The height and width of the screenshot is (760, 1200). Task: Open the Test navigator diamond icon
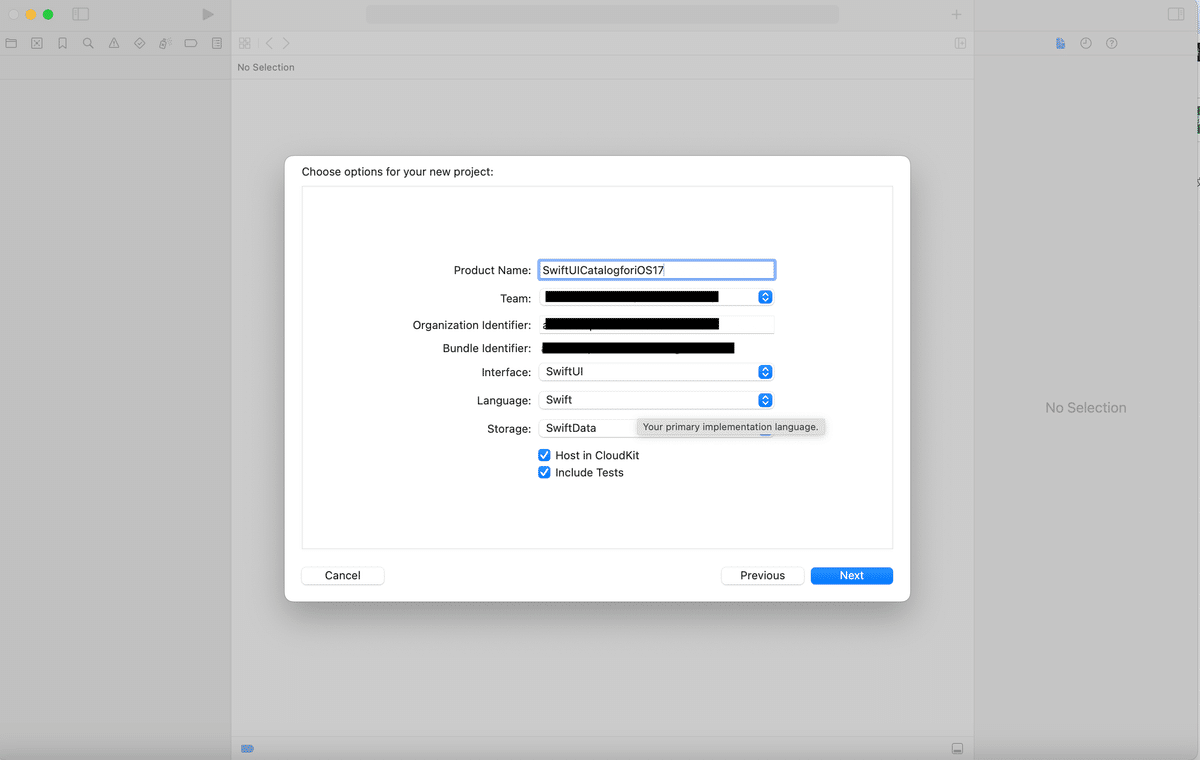[x=139, y=44]
